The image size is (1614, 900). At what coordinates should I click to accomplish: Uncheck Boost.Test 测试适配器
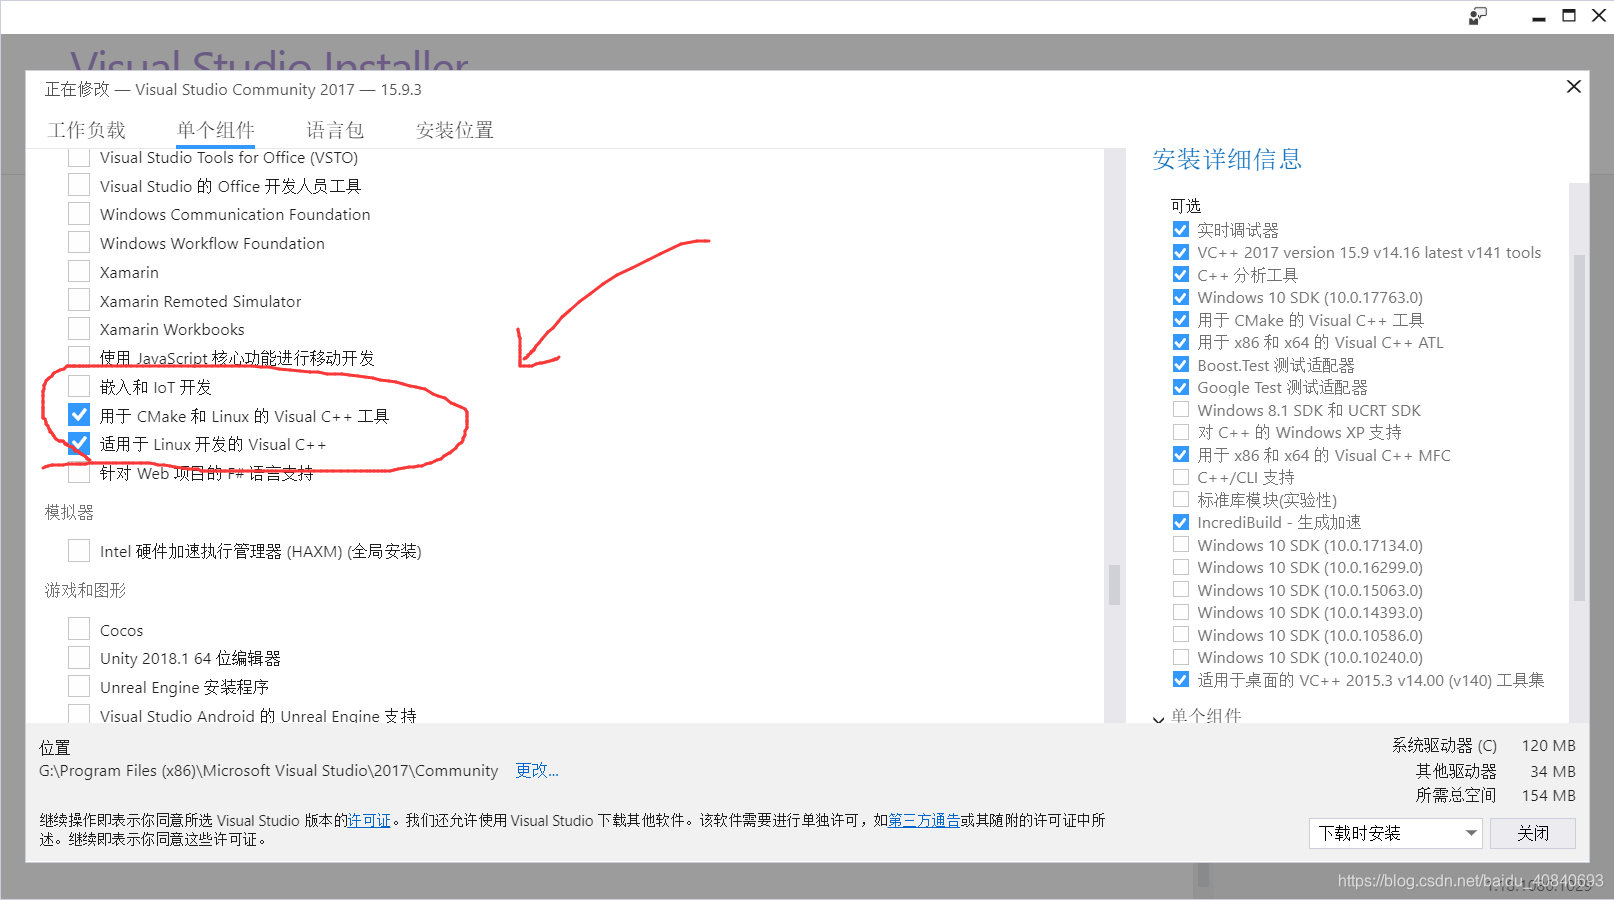(x=1181, y=364)
